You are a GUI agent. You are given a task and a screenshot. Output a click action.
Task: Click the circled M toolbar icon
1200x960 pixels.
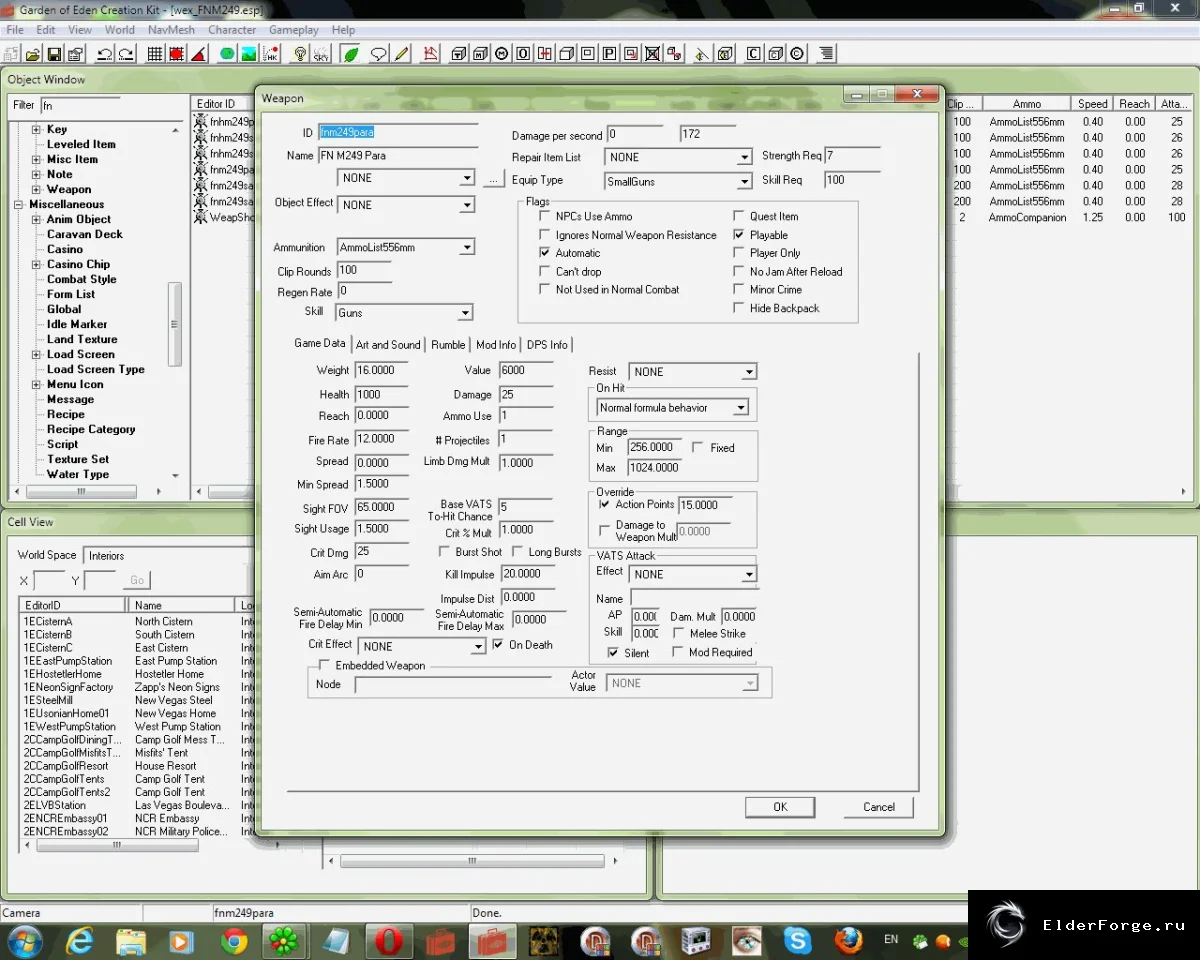501,54
